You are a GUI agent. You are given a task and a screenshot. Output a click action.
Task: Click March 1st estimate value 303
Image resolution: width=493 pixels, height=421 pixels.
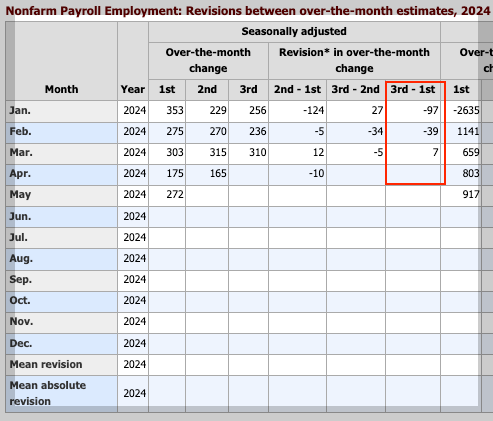175,152
